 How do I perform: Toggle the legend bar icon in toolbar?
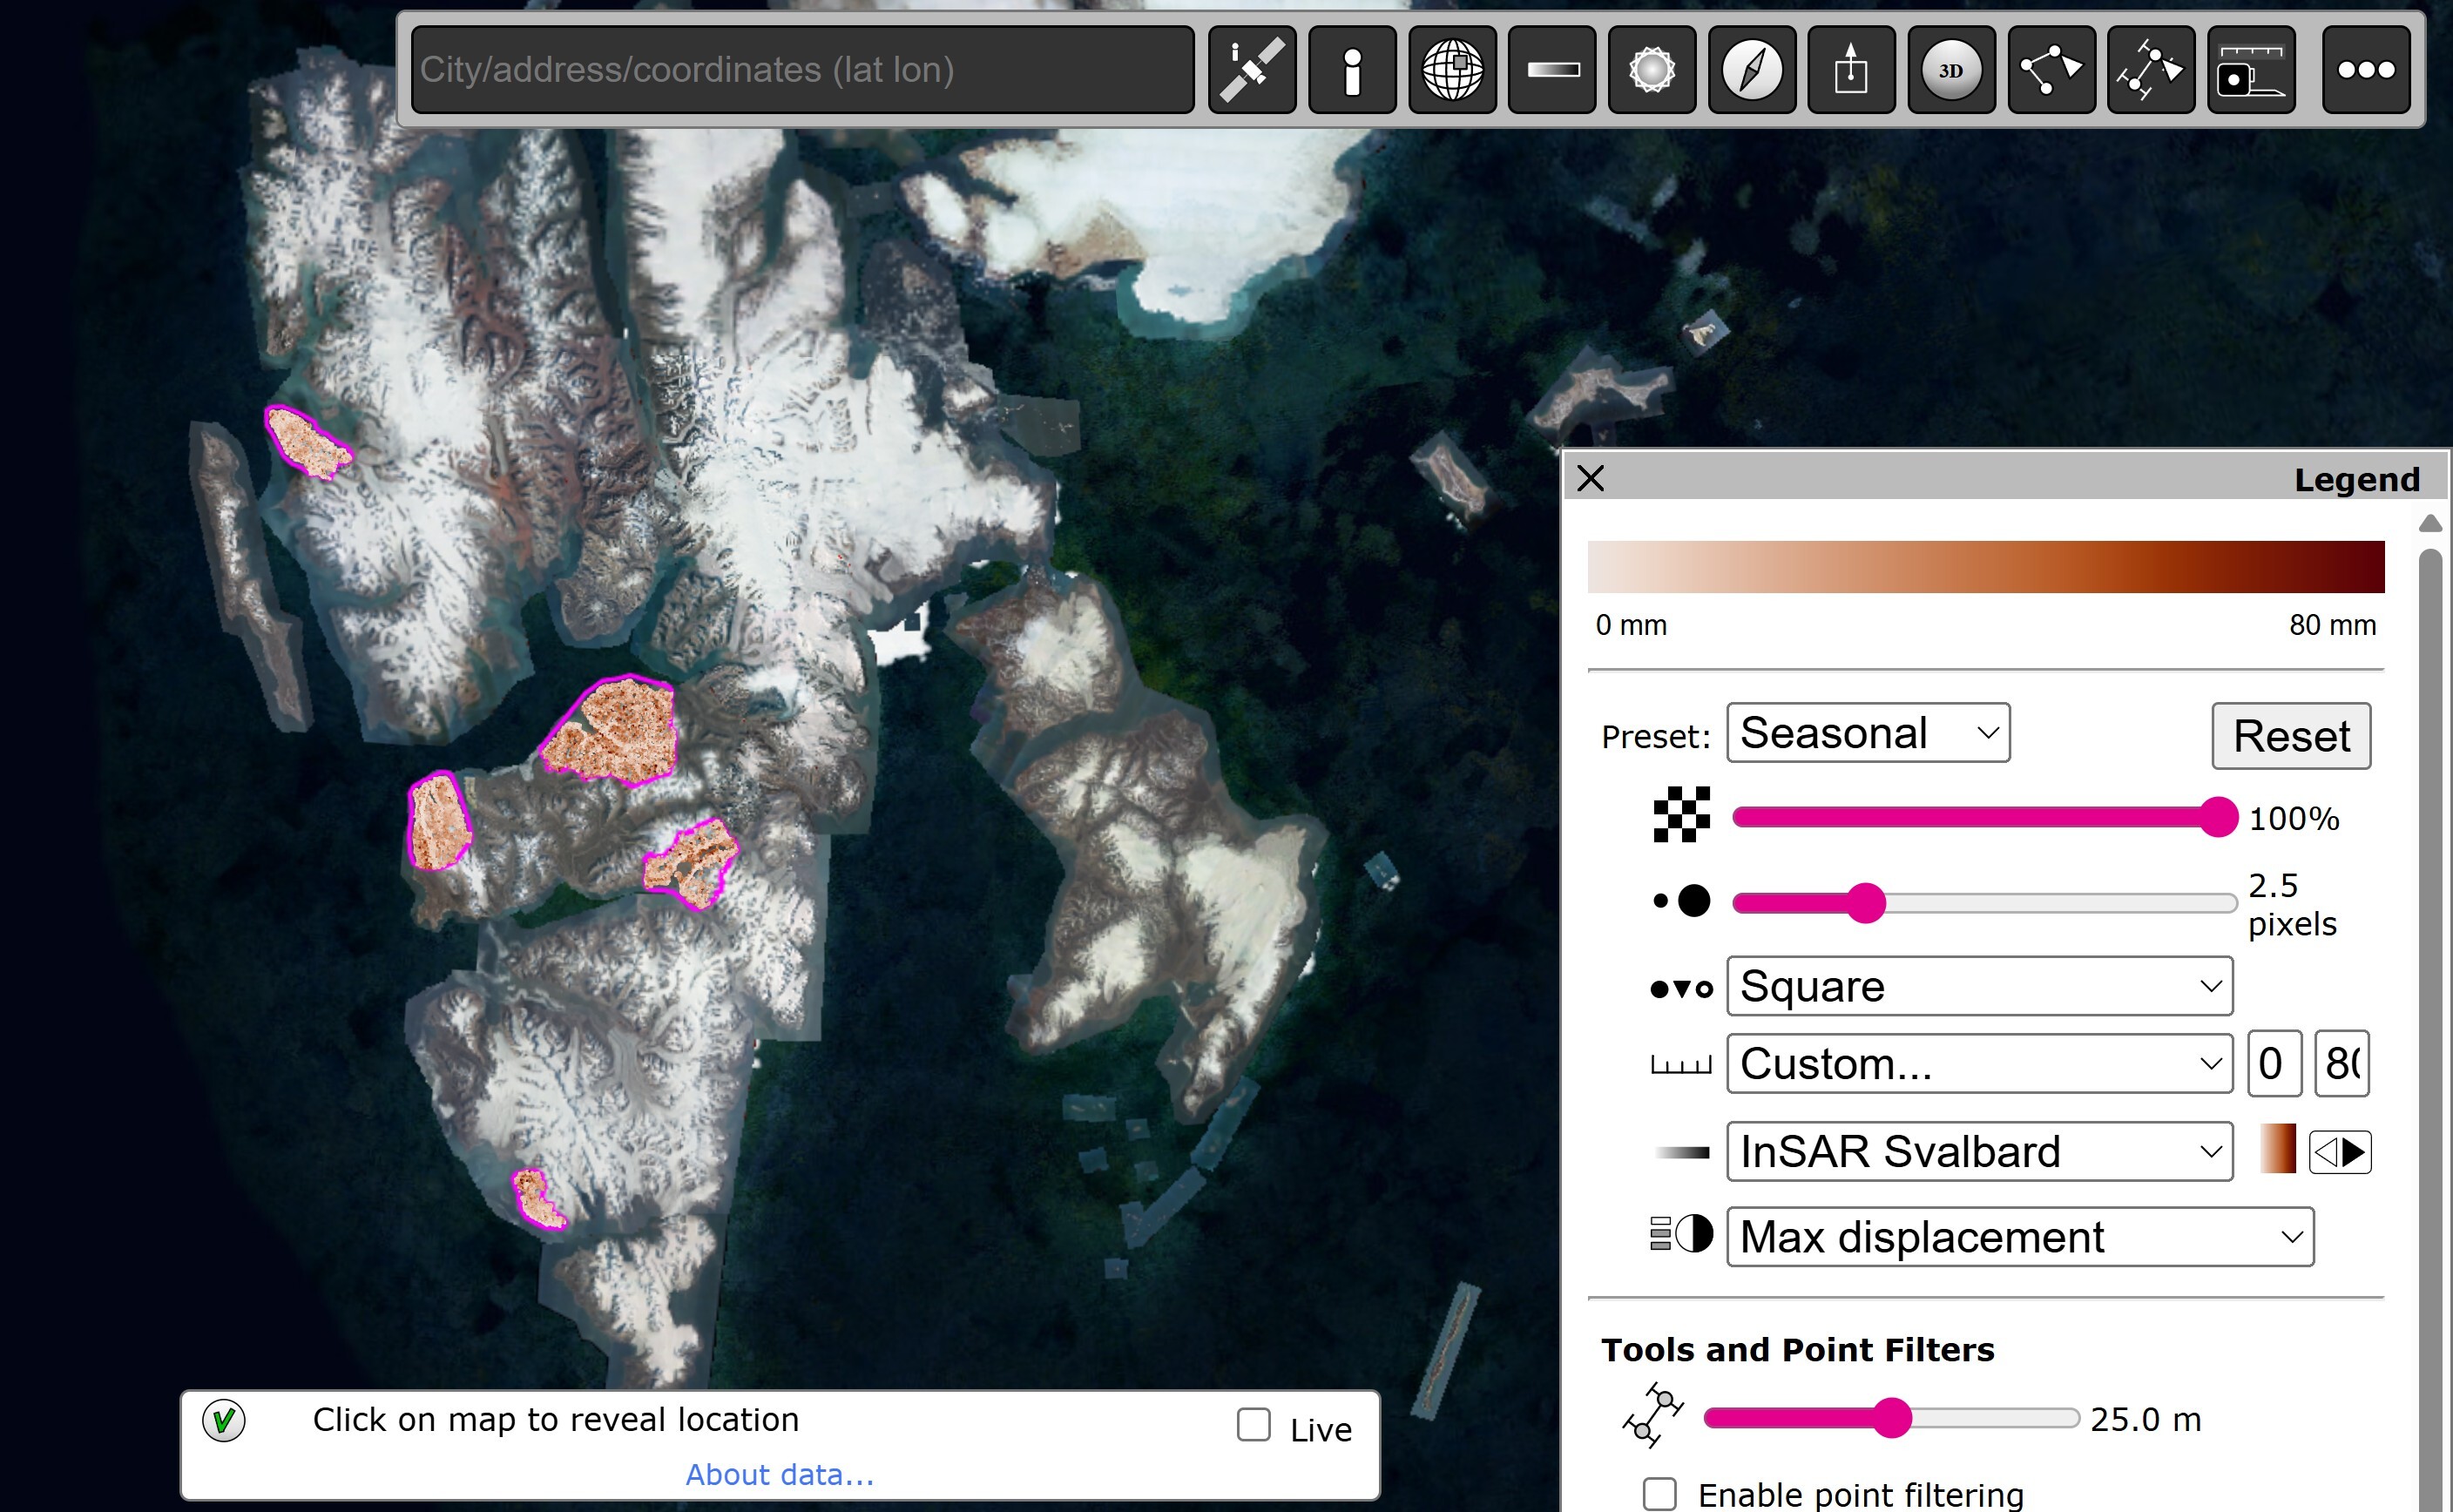point(1552,70)
